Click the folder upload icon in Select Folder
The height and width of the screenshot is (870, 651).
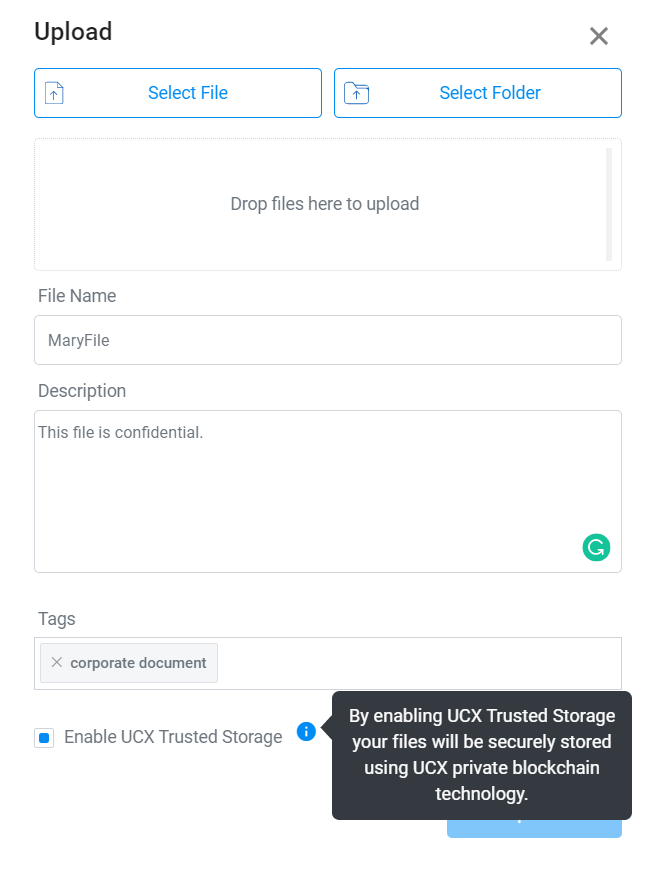coord(356,93)
